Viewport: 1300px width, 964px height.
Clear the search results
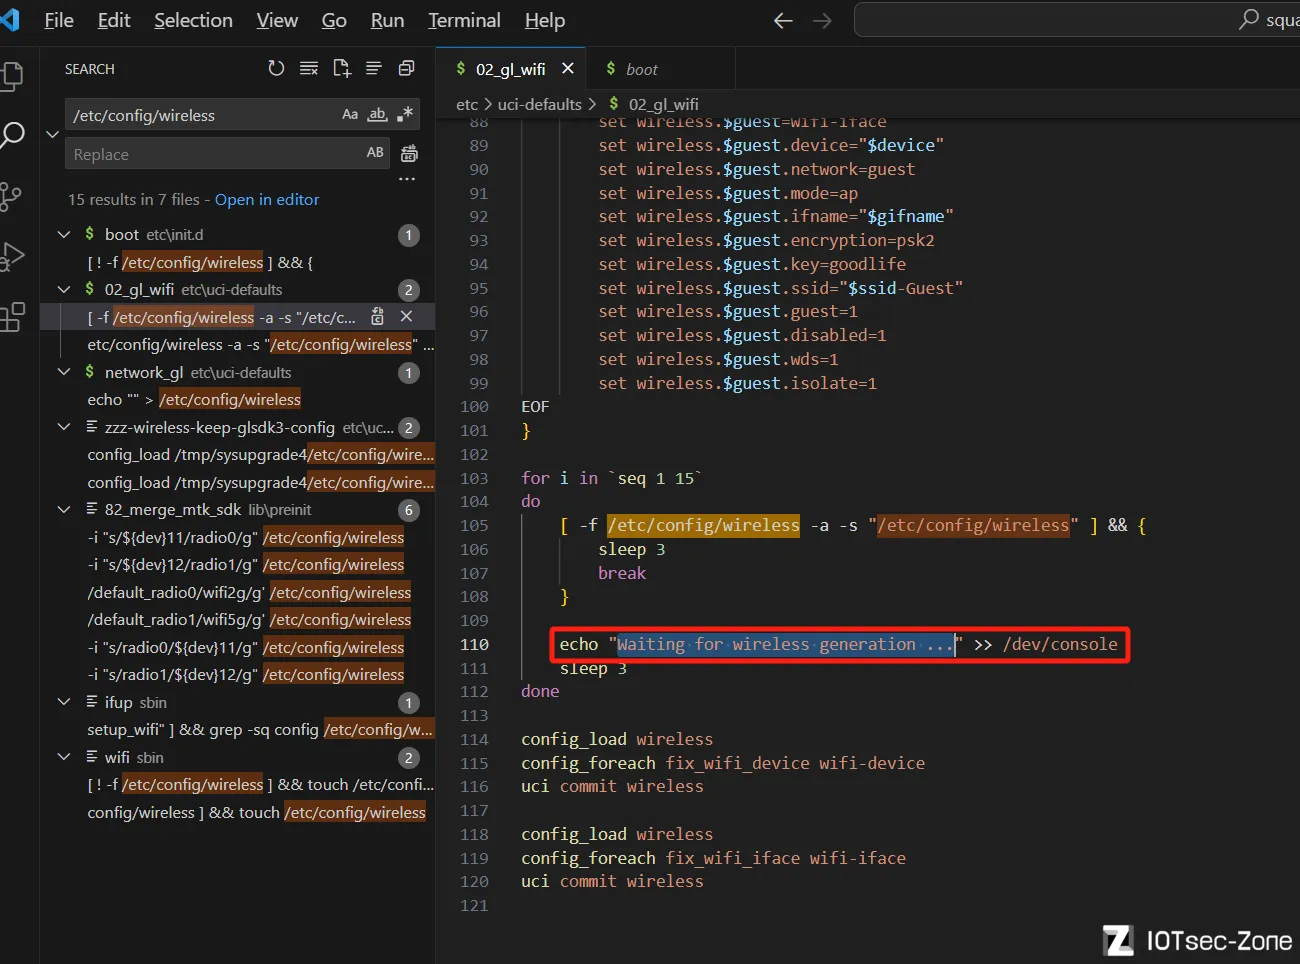click(x=309, y=68)
